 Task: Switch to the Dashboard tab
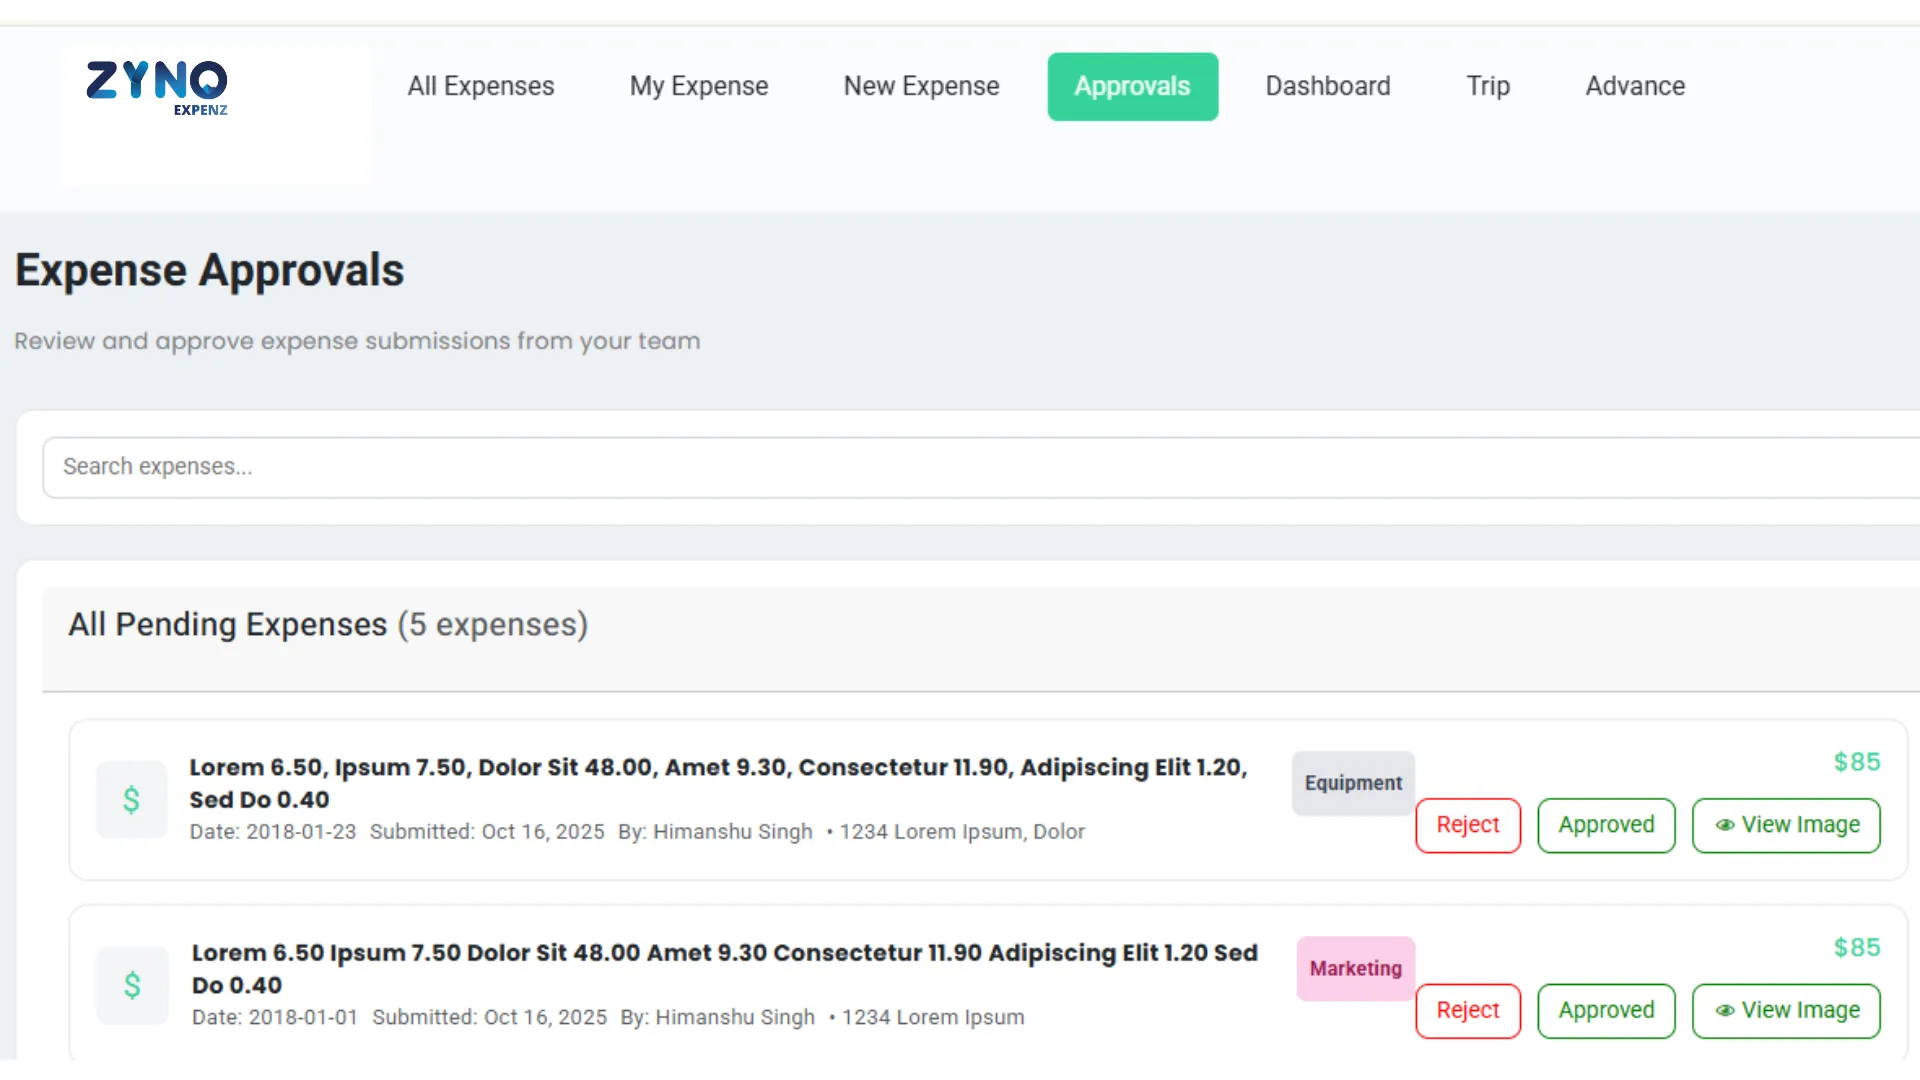pos(1327,87)
